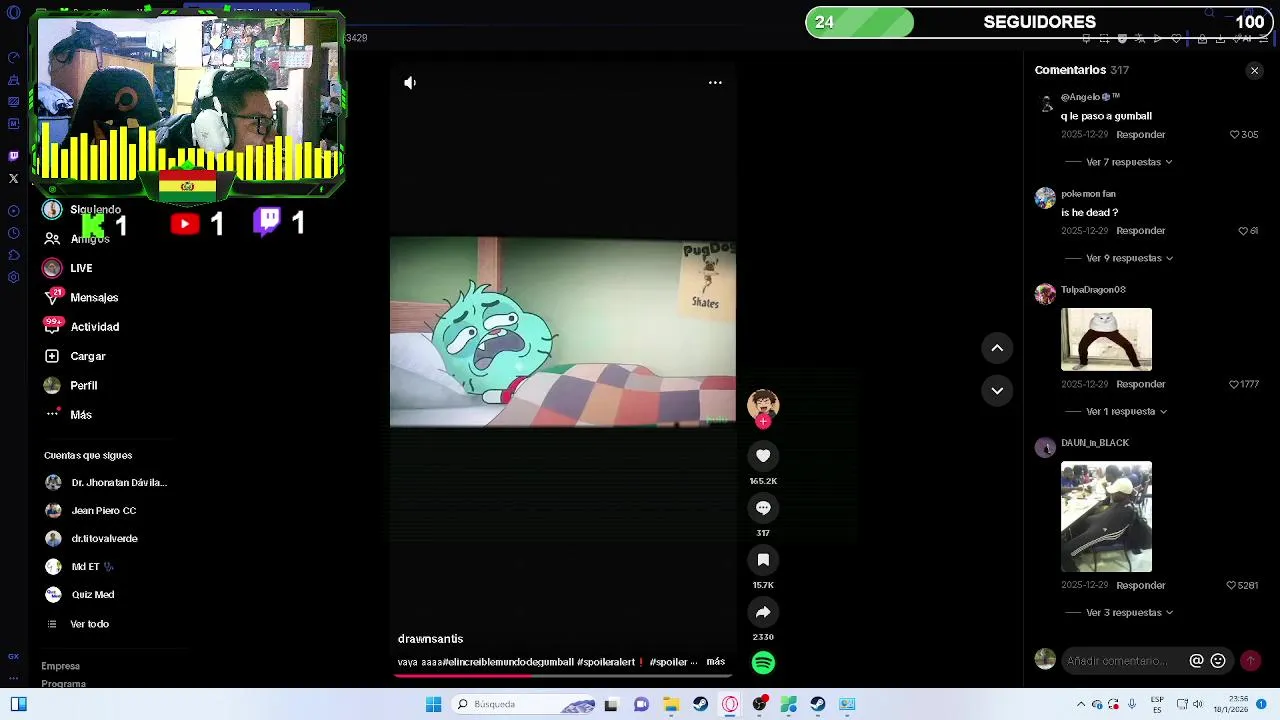The width and height of the screenshot is (1280, 720).
Task: Like DAUN_in_BLACK's comment showing 5281
Action: 1231,586
